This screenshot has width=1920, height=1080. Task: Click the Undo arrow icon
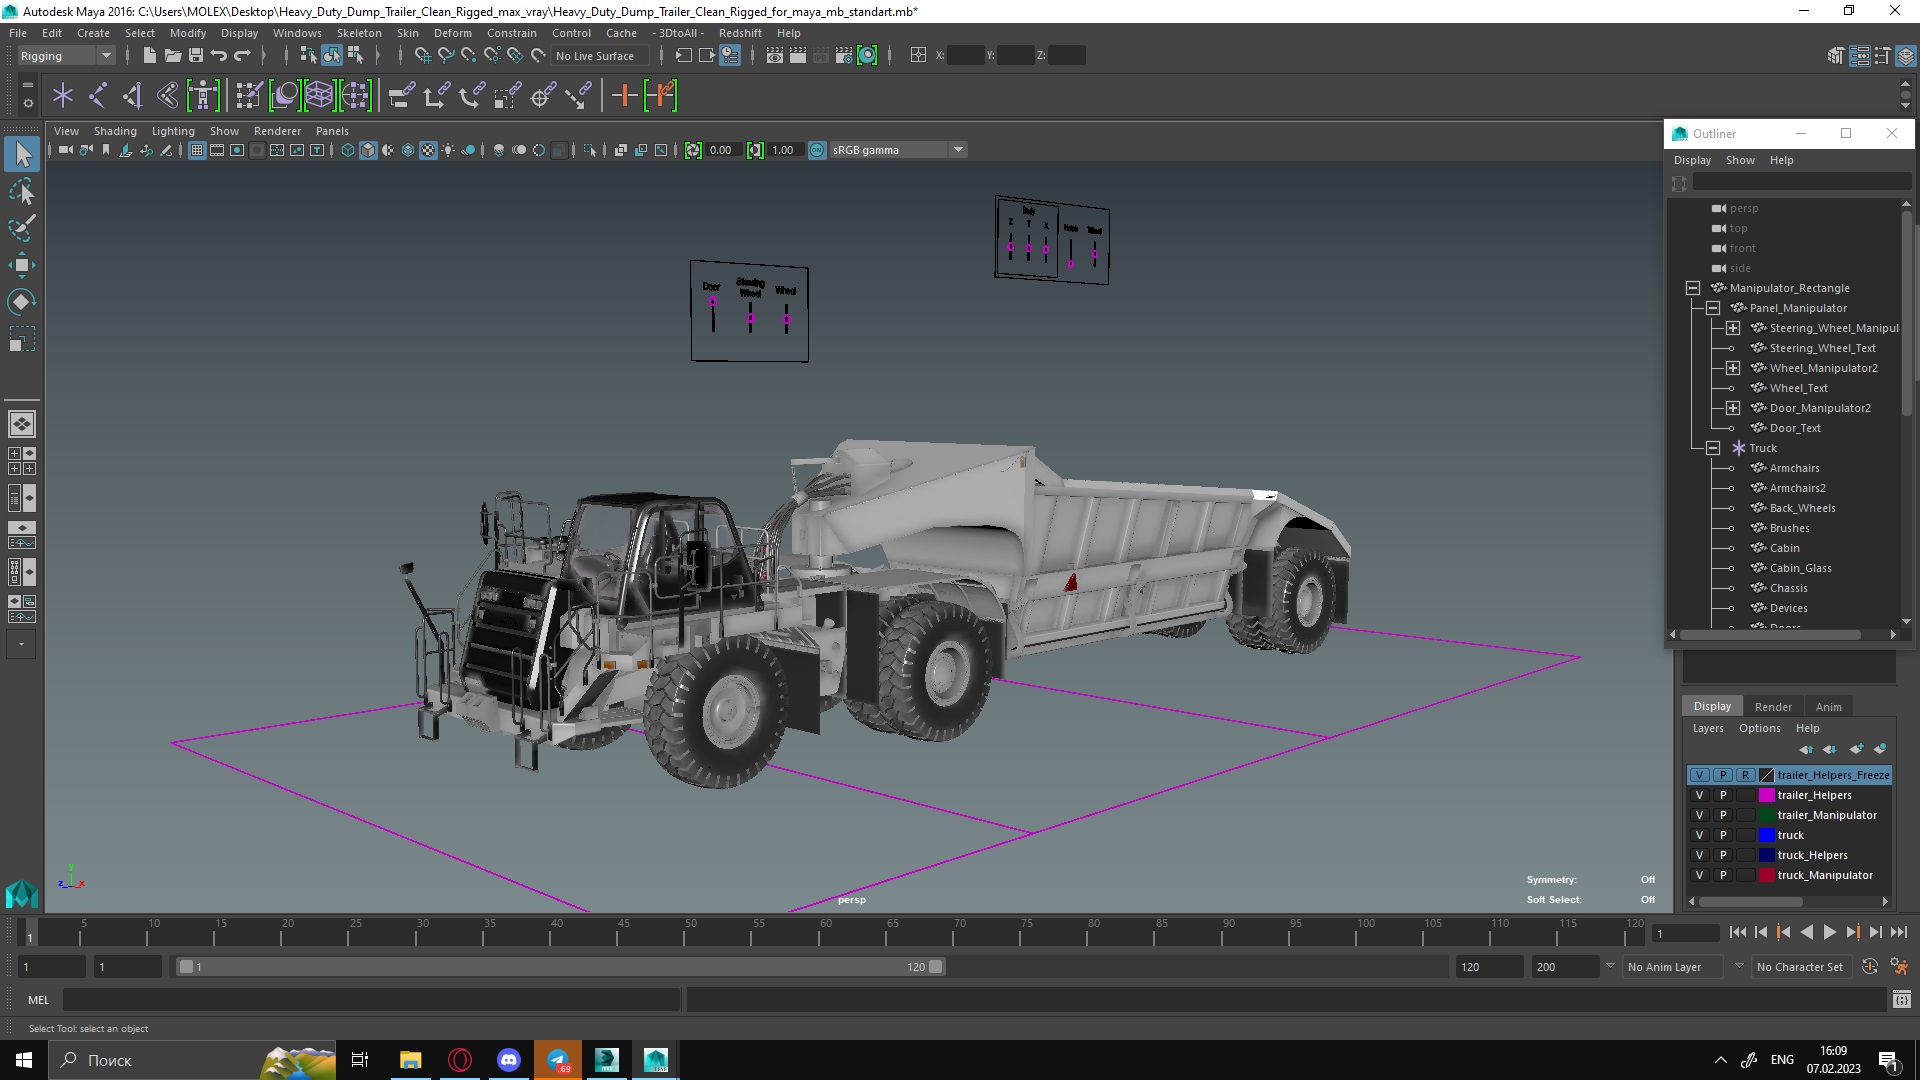click(218, 56)
